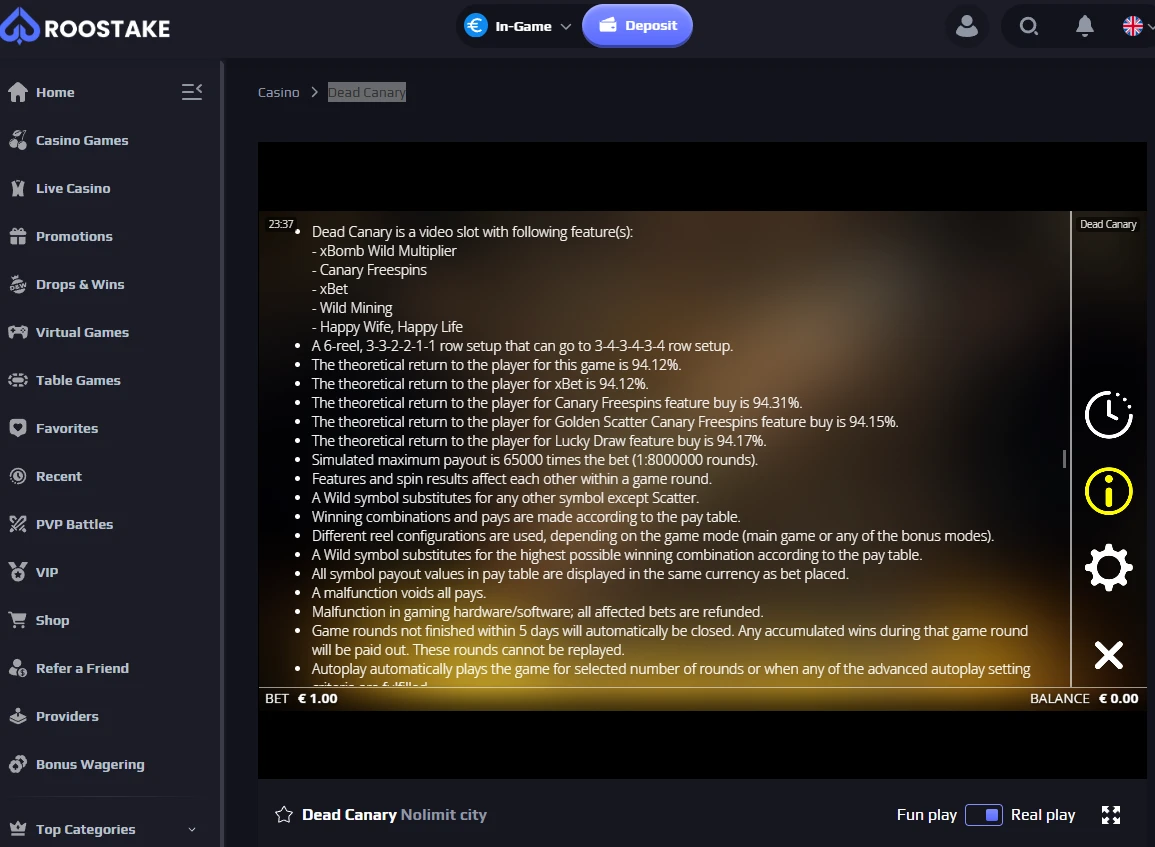Open the game history clock icon
This screenshot has width=1155, height=847.
(x=1109, y=415)
